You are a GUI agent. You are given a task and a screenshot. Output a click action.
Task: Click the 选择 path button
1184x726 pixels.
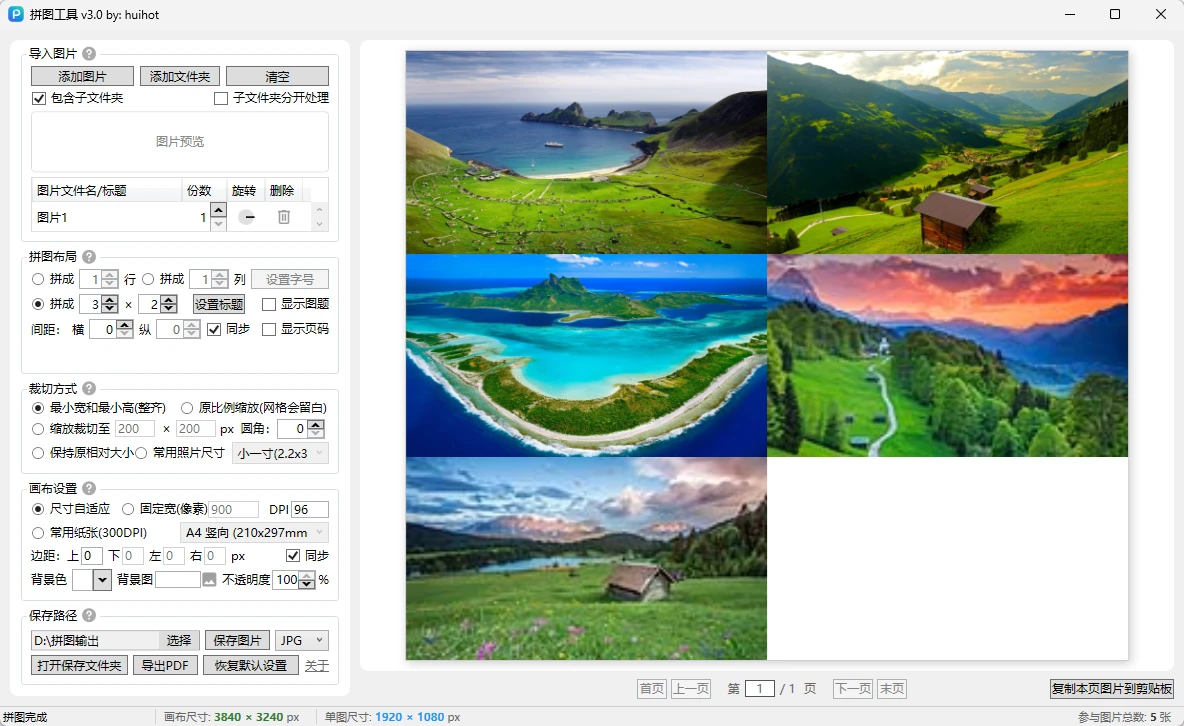179,641
